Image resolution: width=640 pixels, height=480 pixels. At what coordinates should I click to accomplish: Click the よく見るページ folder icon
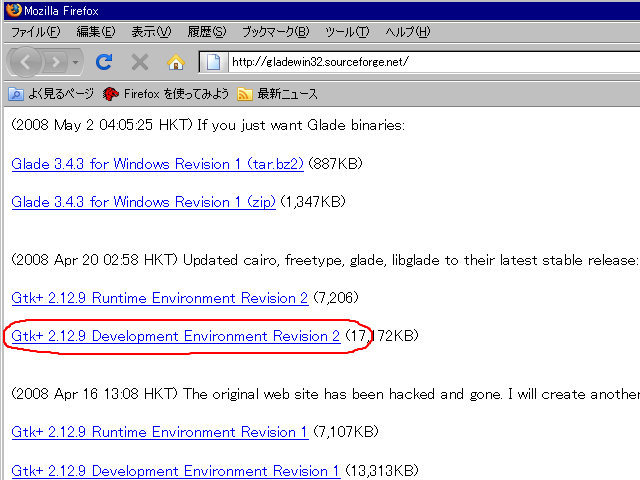tap(16, 94)
